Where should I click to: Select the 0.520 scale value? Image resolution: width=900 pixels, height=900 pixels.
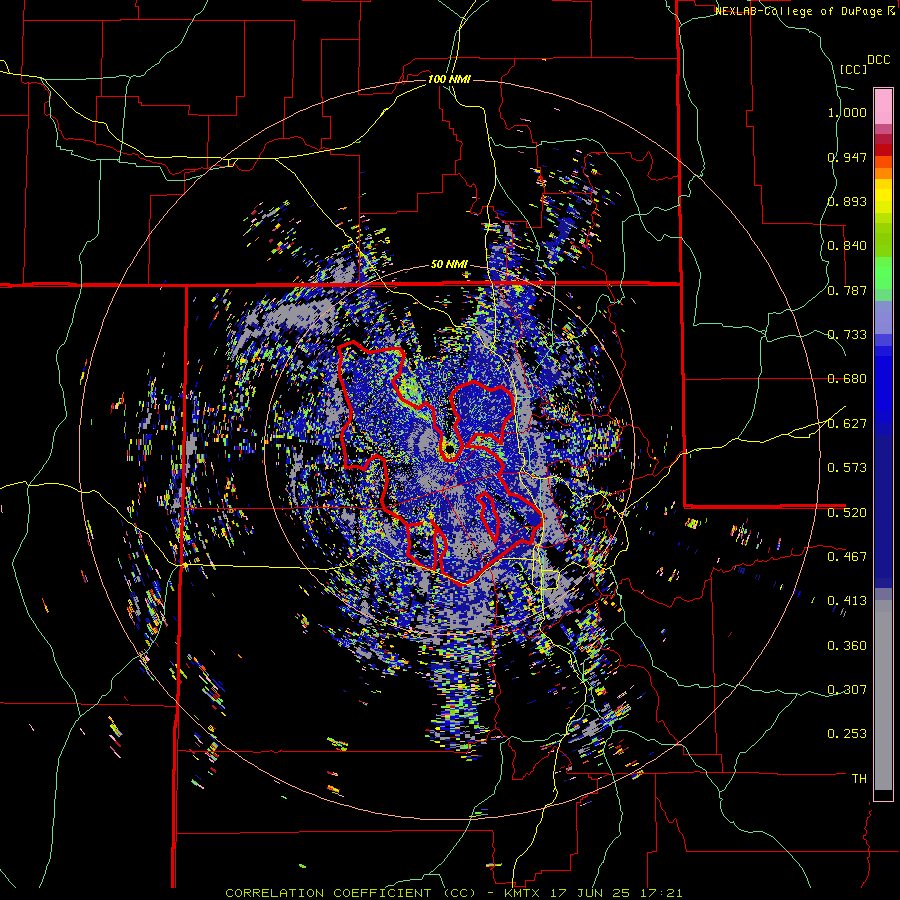click(x=847, y=513)
